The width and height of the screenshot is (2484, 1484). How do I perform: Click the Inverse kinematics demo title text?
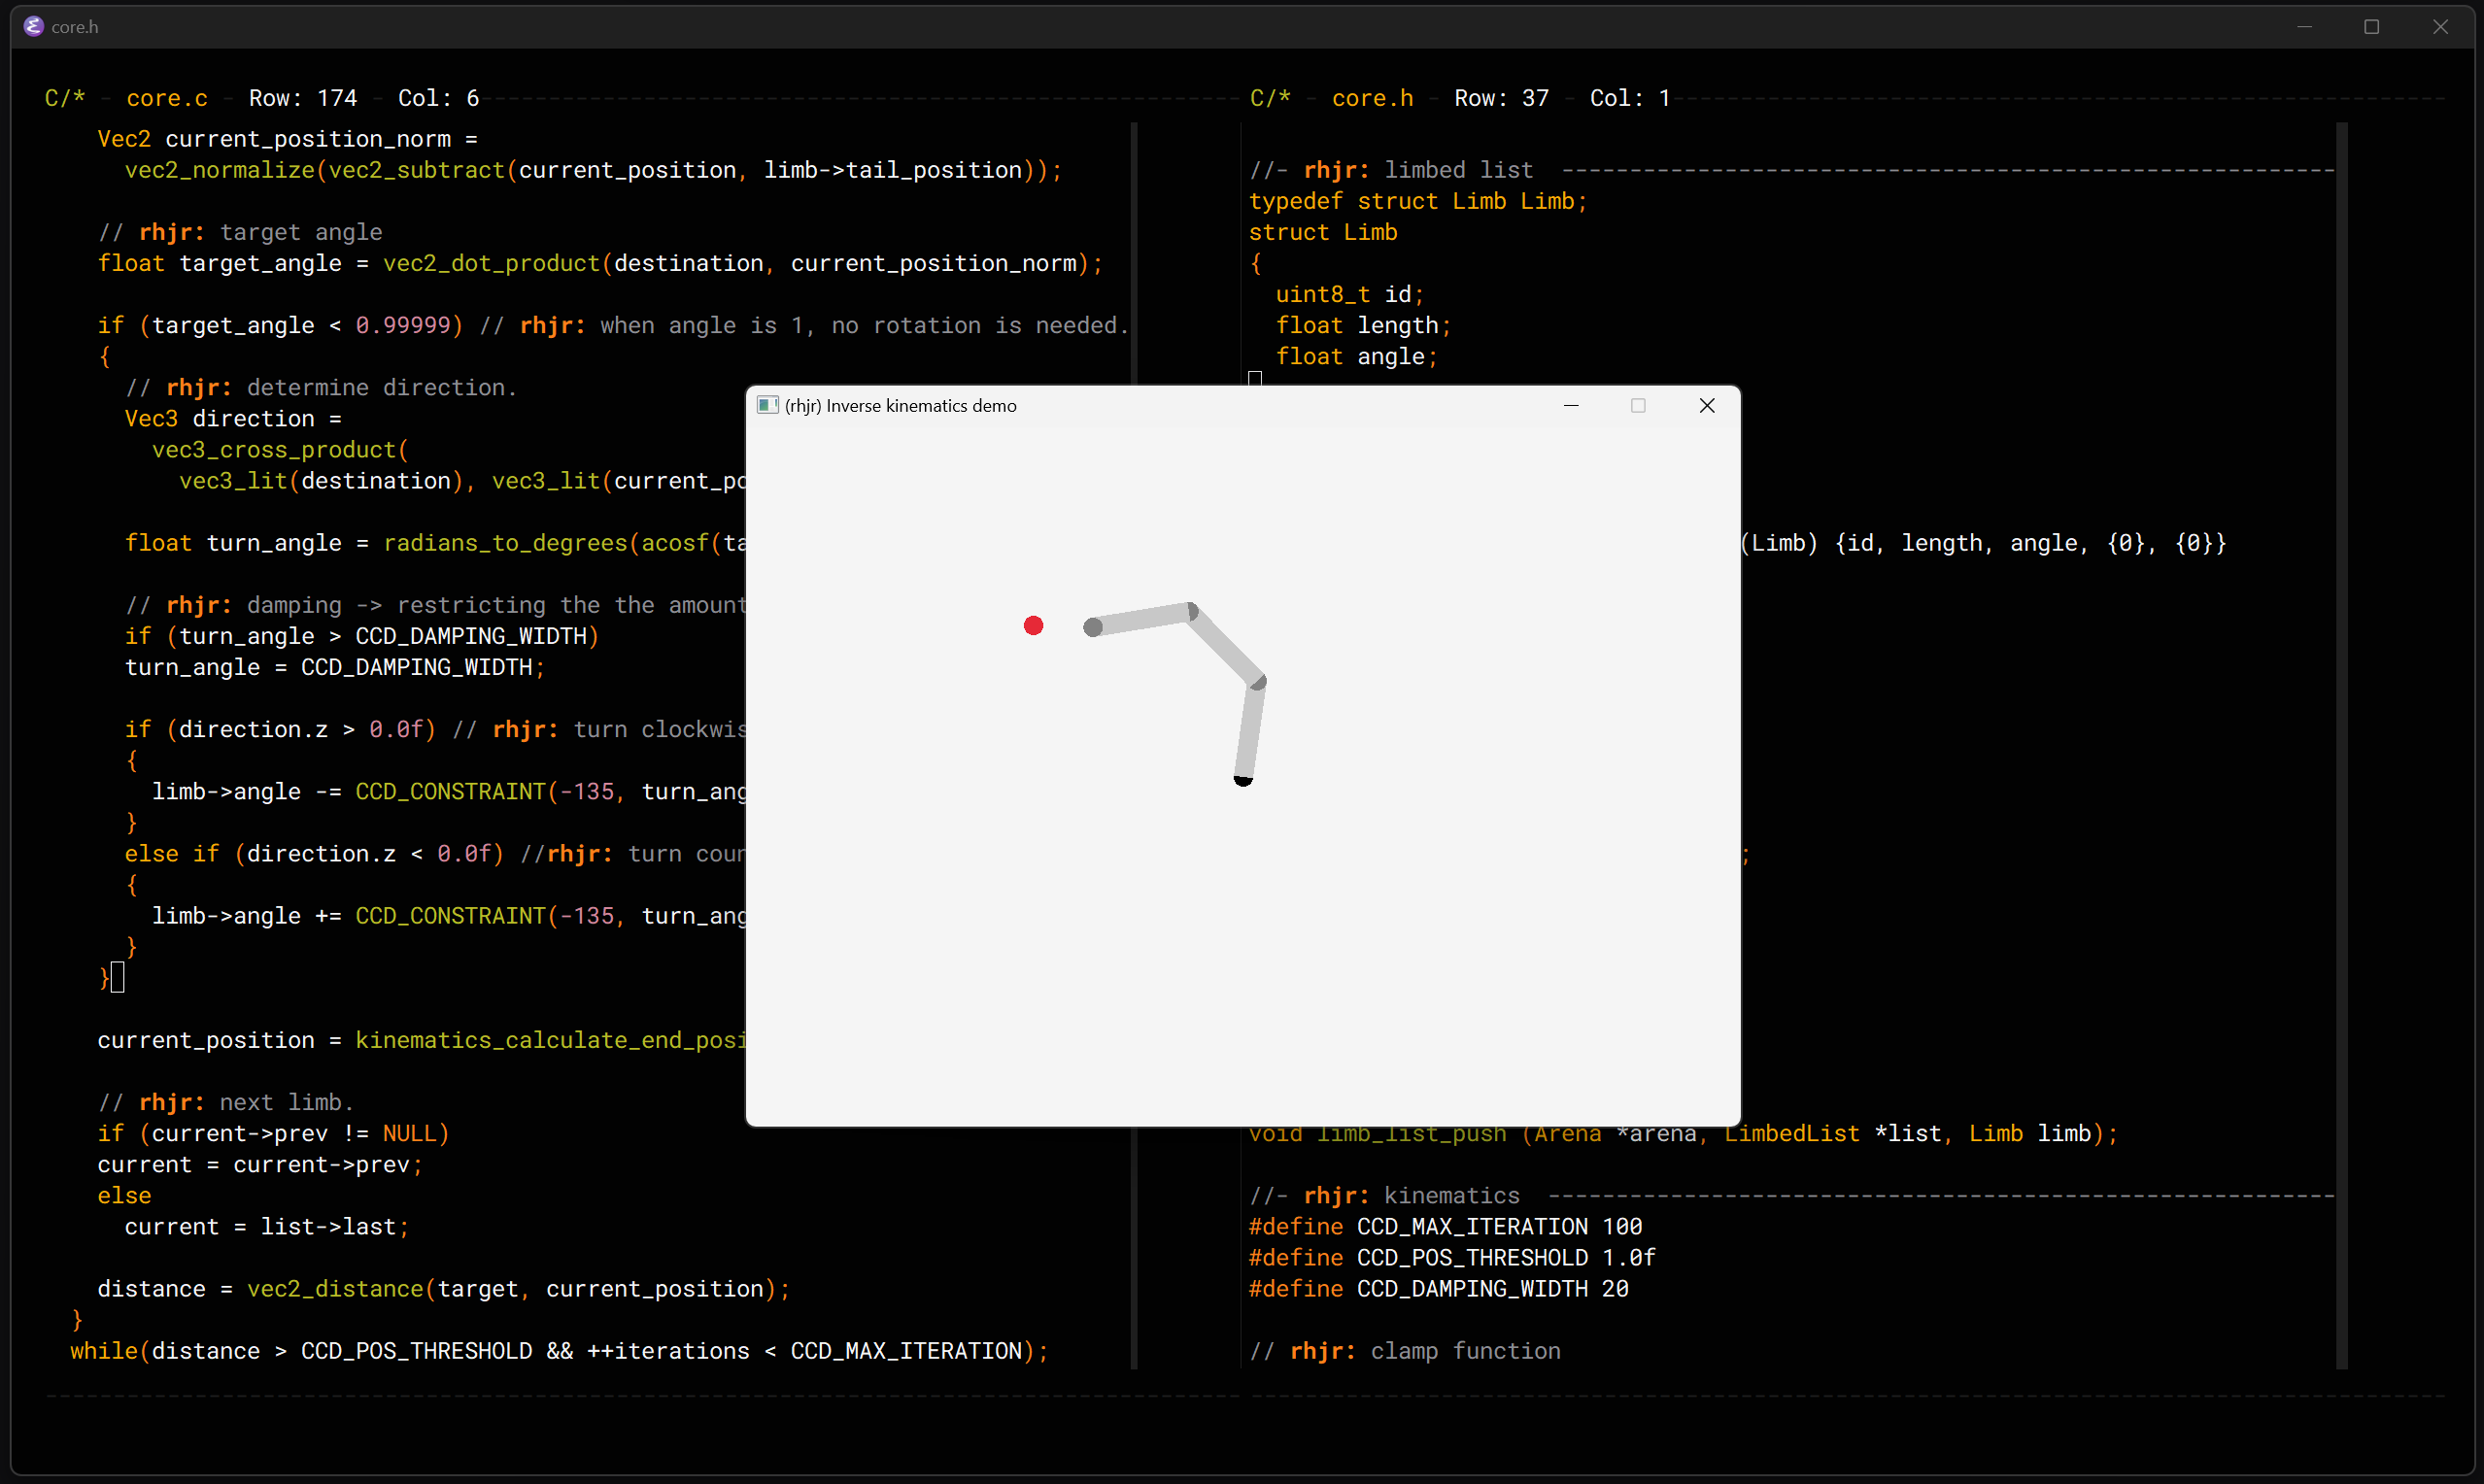(900, 405)
